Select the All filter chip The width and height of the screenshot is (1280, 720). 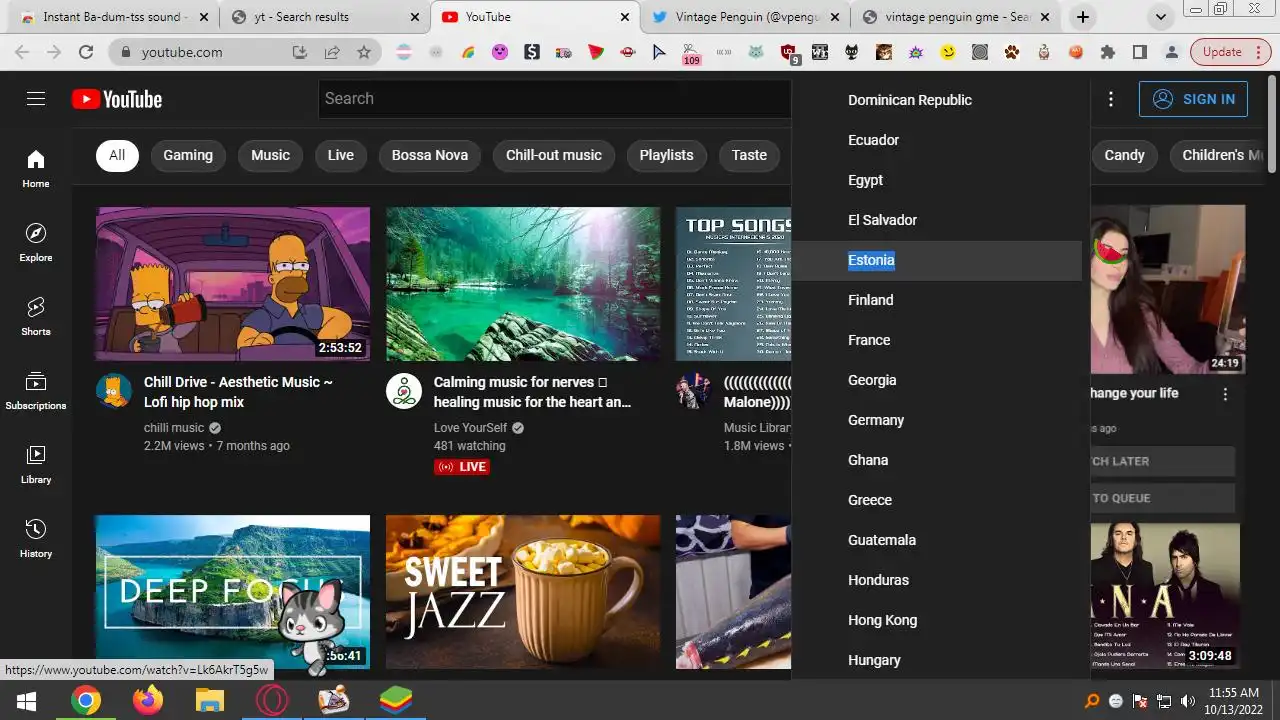click(117, 155)
